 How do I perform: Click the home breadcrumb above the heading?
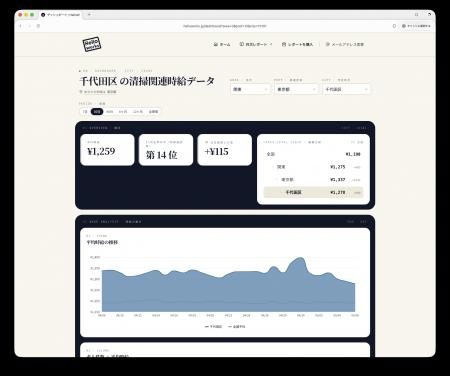[83, 71]
